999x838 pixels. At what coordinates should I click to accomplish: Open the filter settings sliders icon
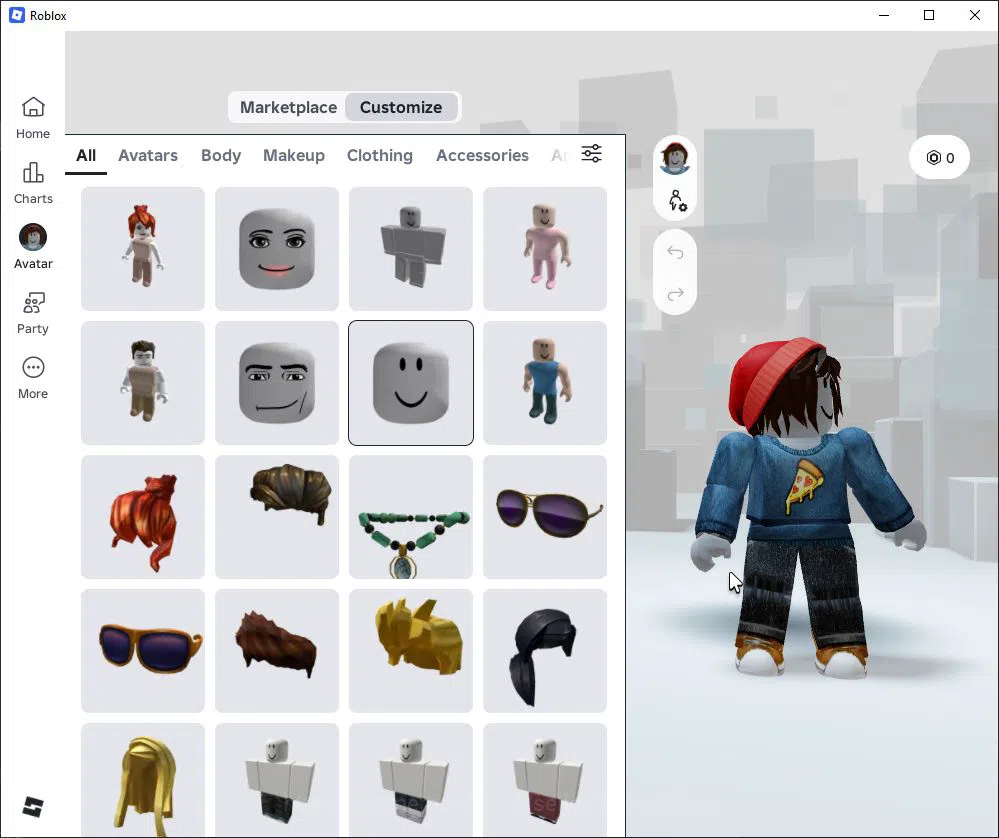pos(591,154)
